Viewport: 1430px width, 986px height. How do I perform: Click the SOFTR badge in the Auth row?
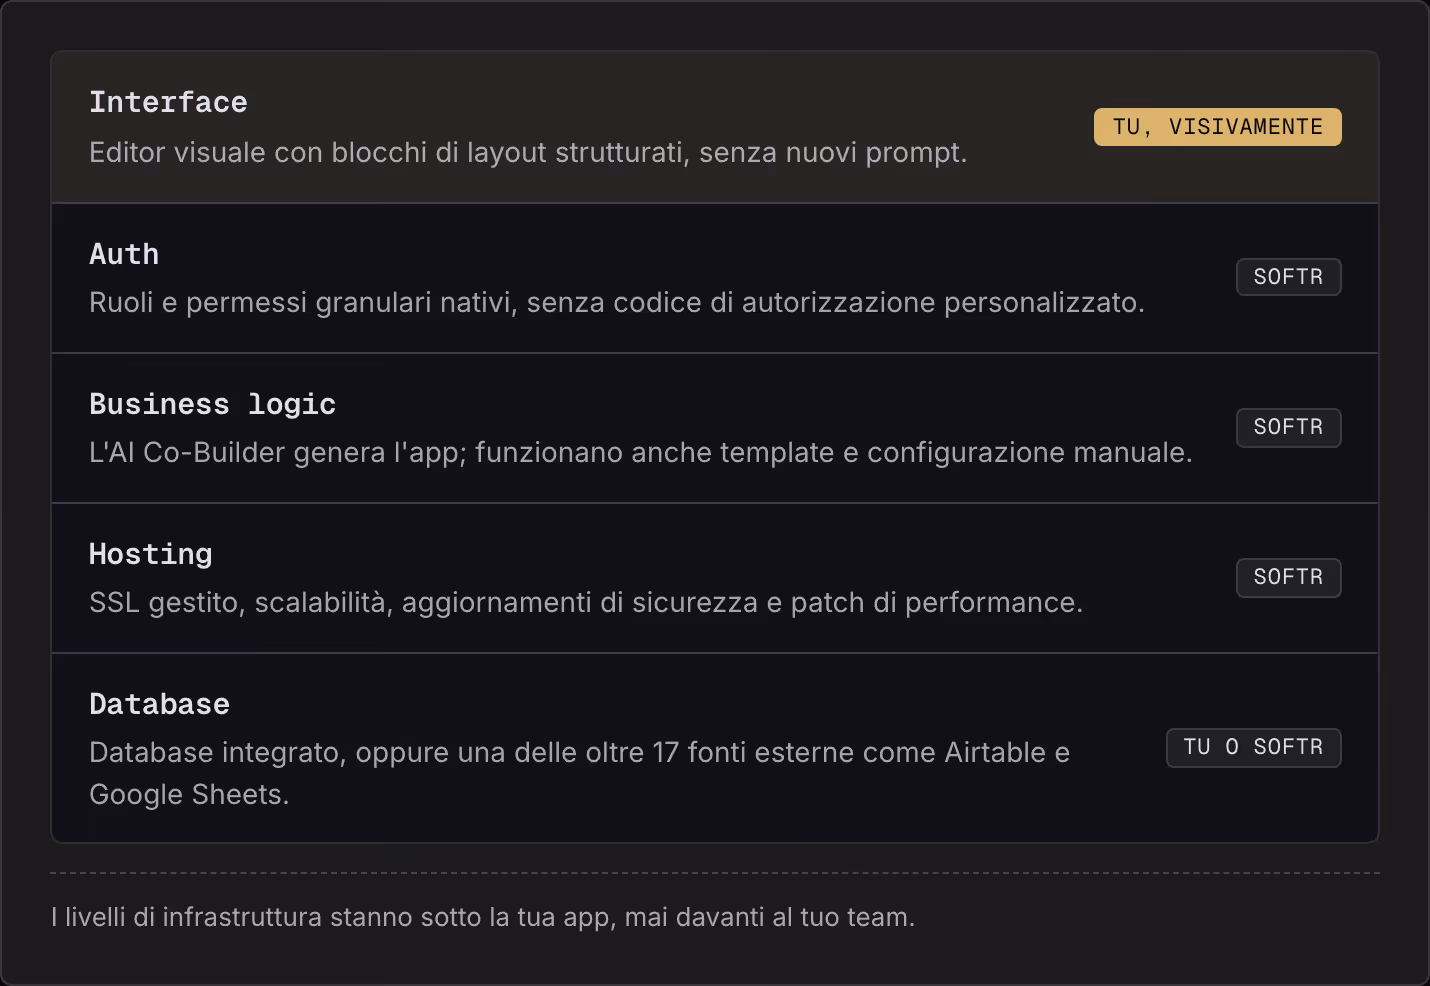click(x=1288, y=277)
